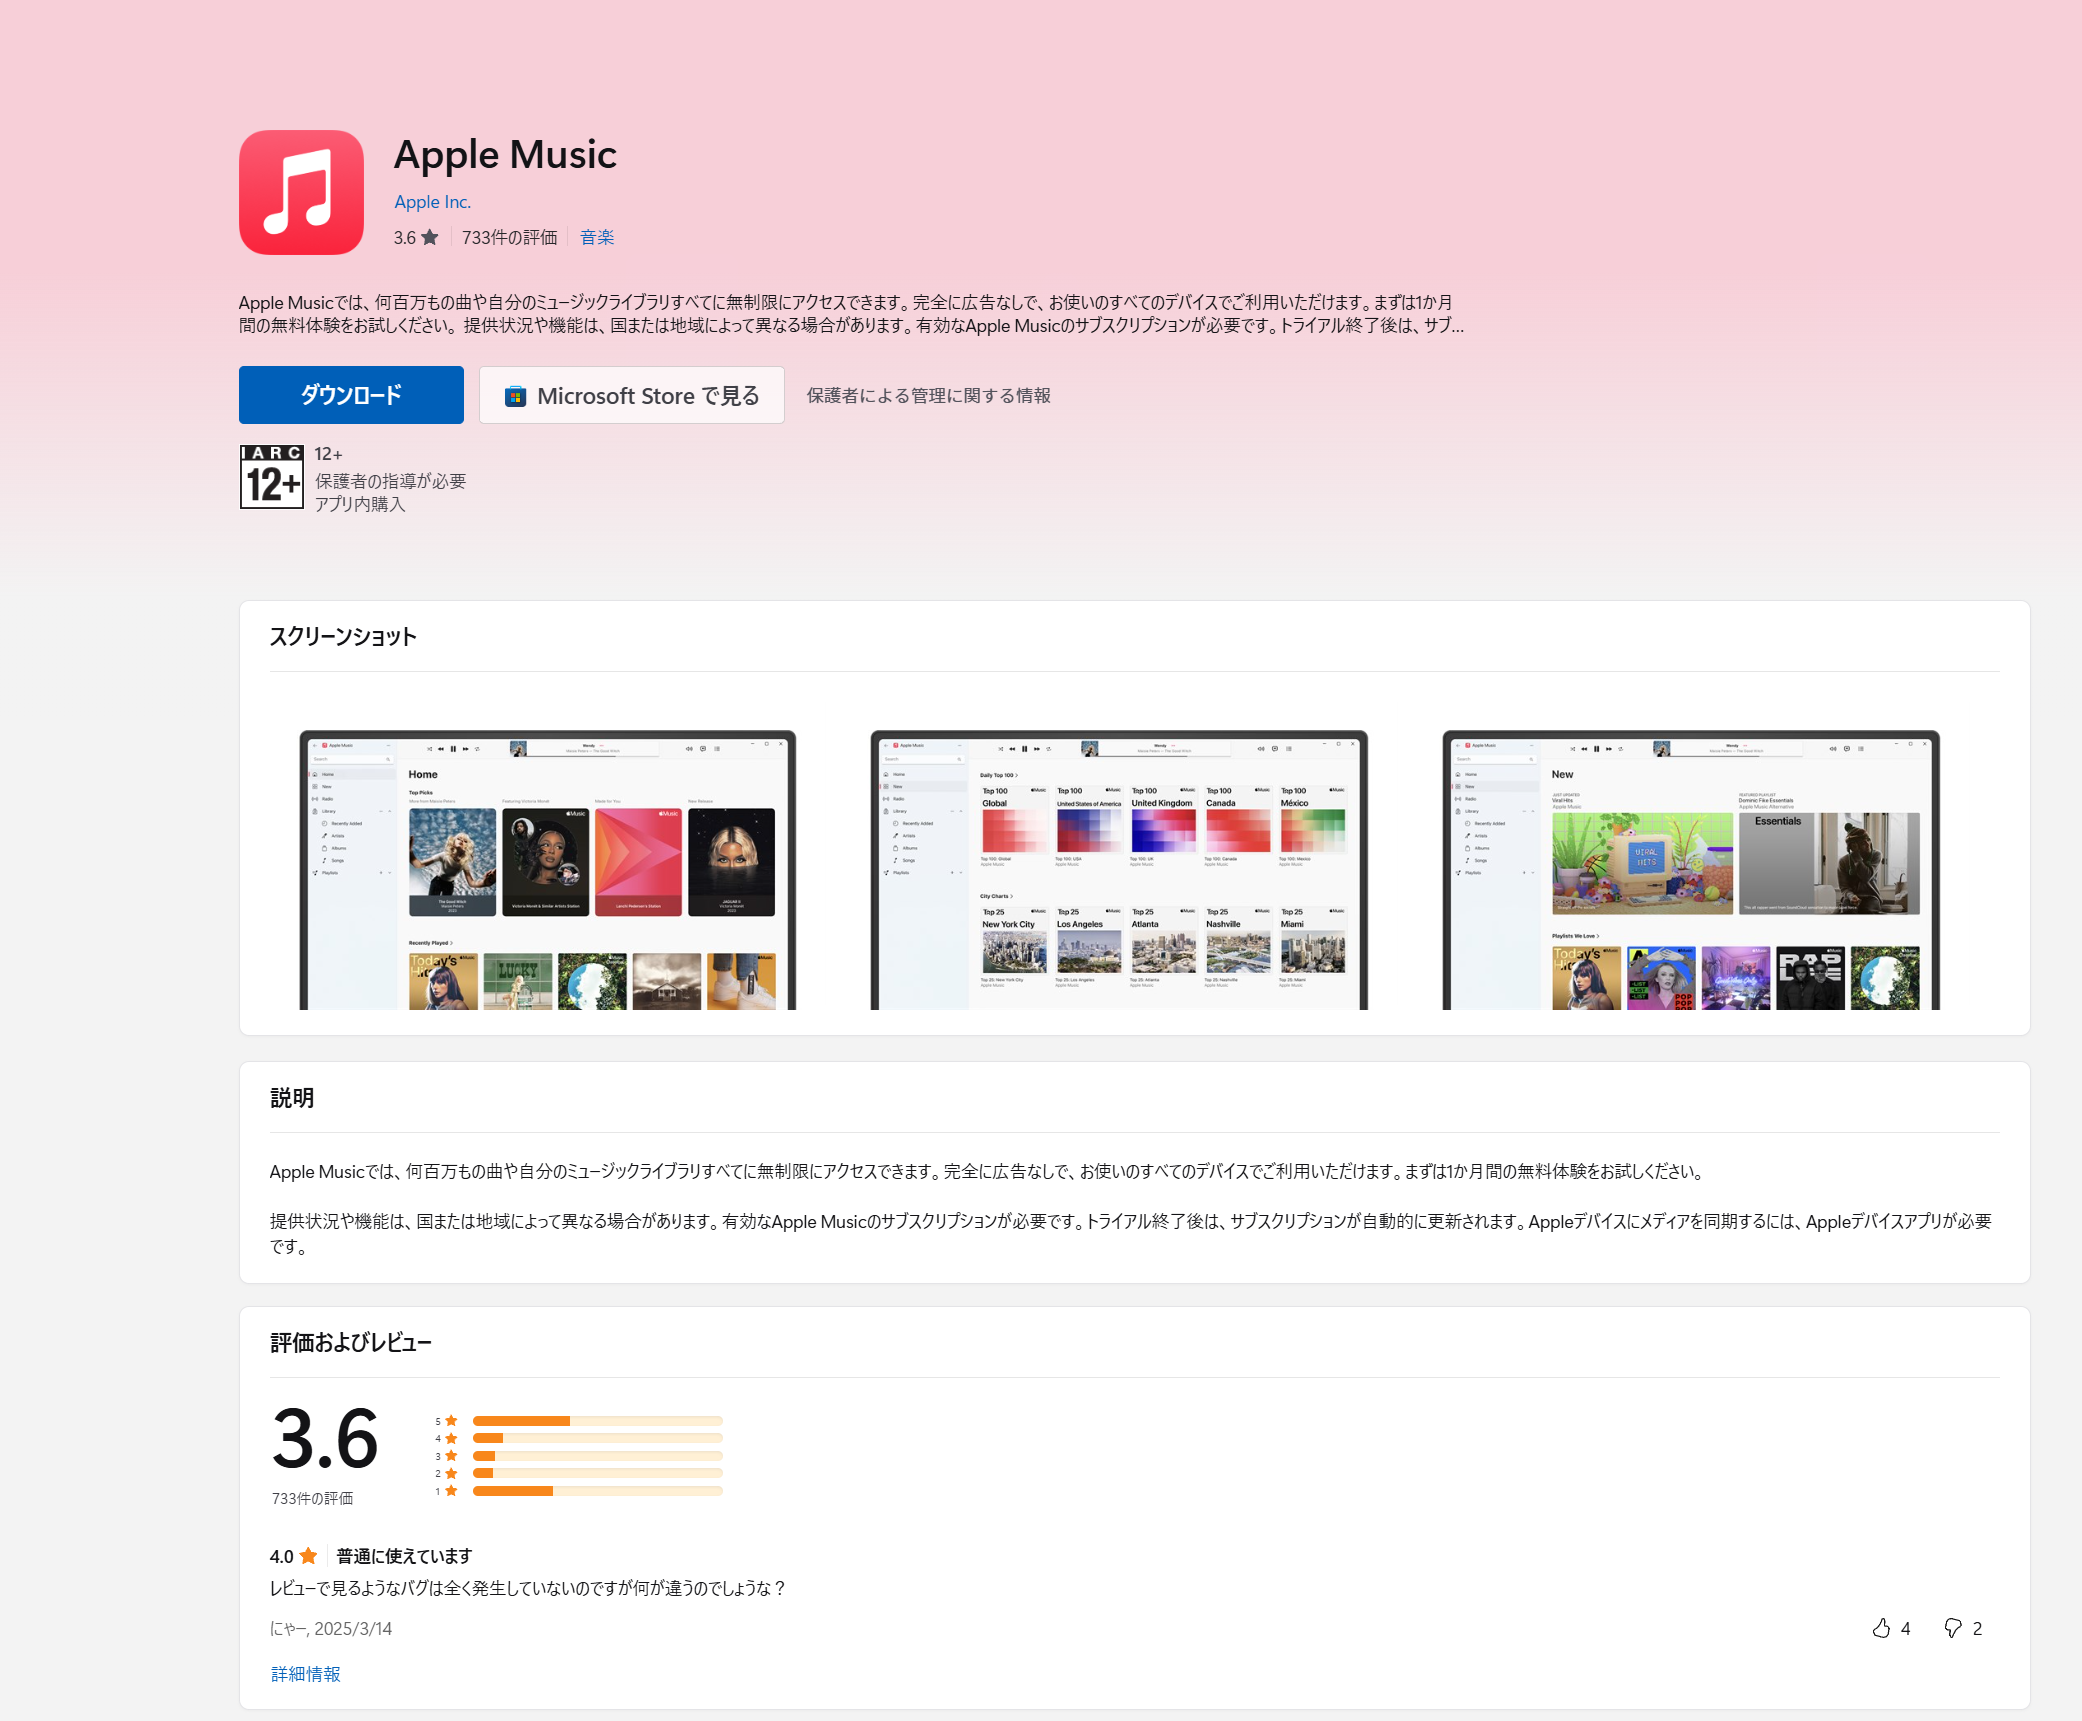2082x1721 pixels.
Task: Click the Apple Music title heading
Action: (x=506, y=155)
